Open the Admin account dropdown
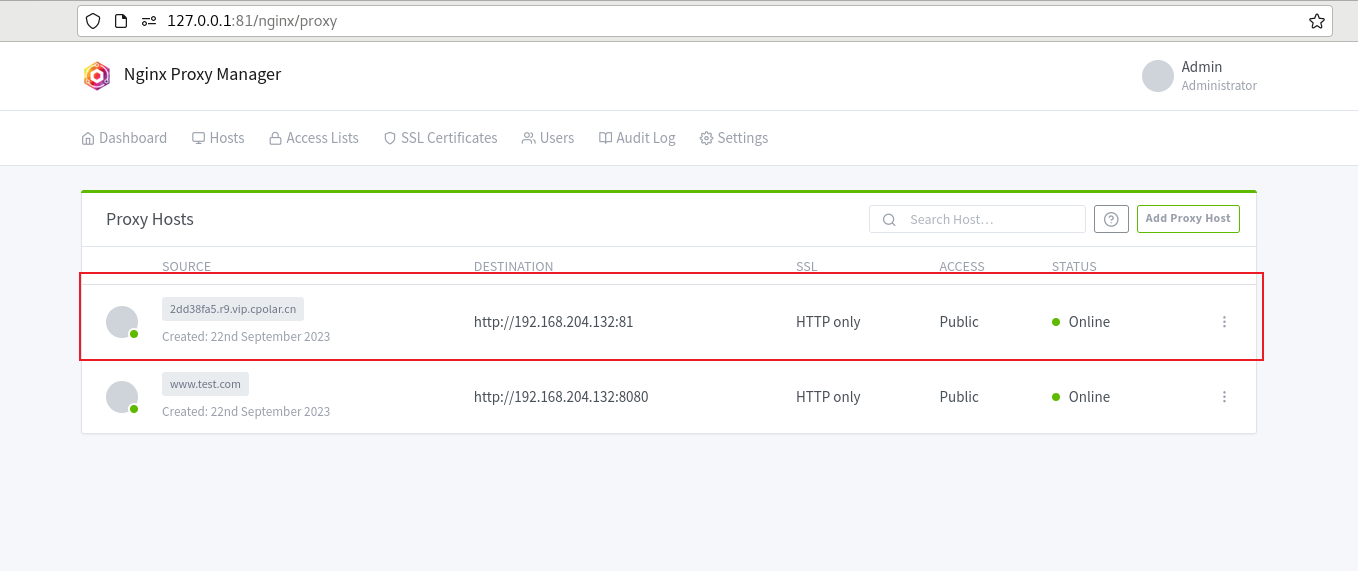1358x571 pixels. 1200,76
